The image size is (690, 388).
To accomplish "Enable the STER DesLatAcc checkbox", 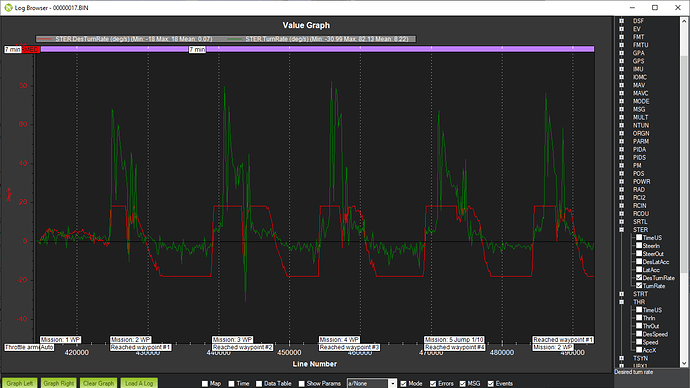I will (639, 261).
